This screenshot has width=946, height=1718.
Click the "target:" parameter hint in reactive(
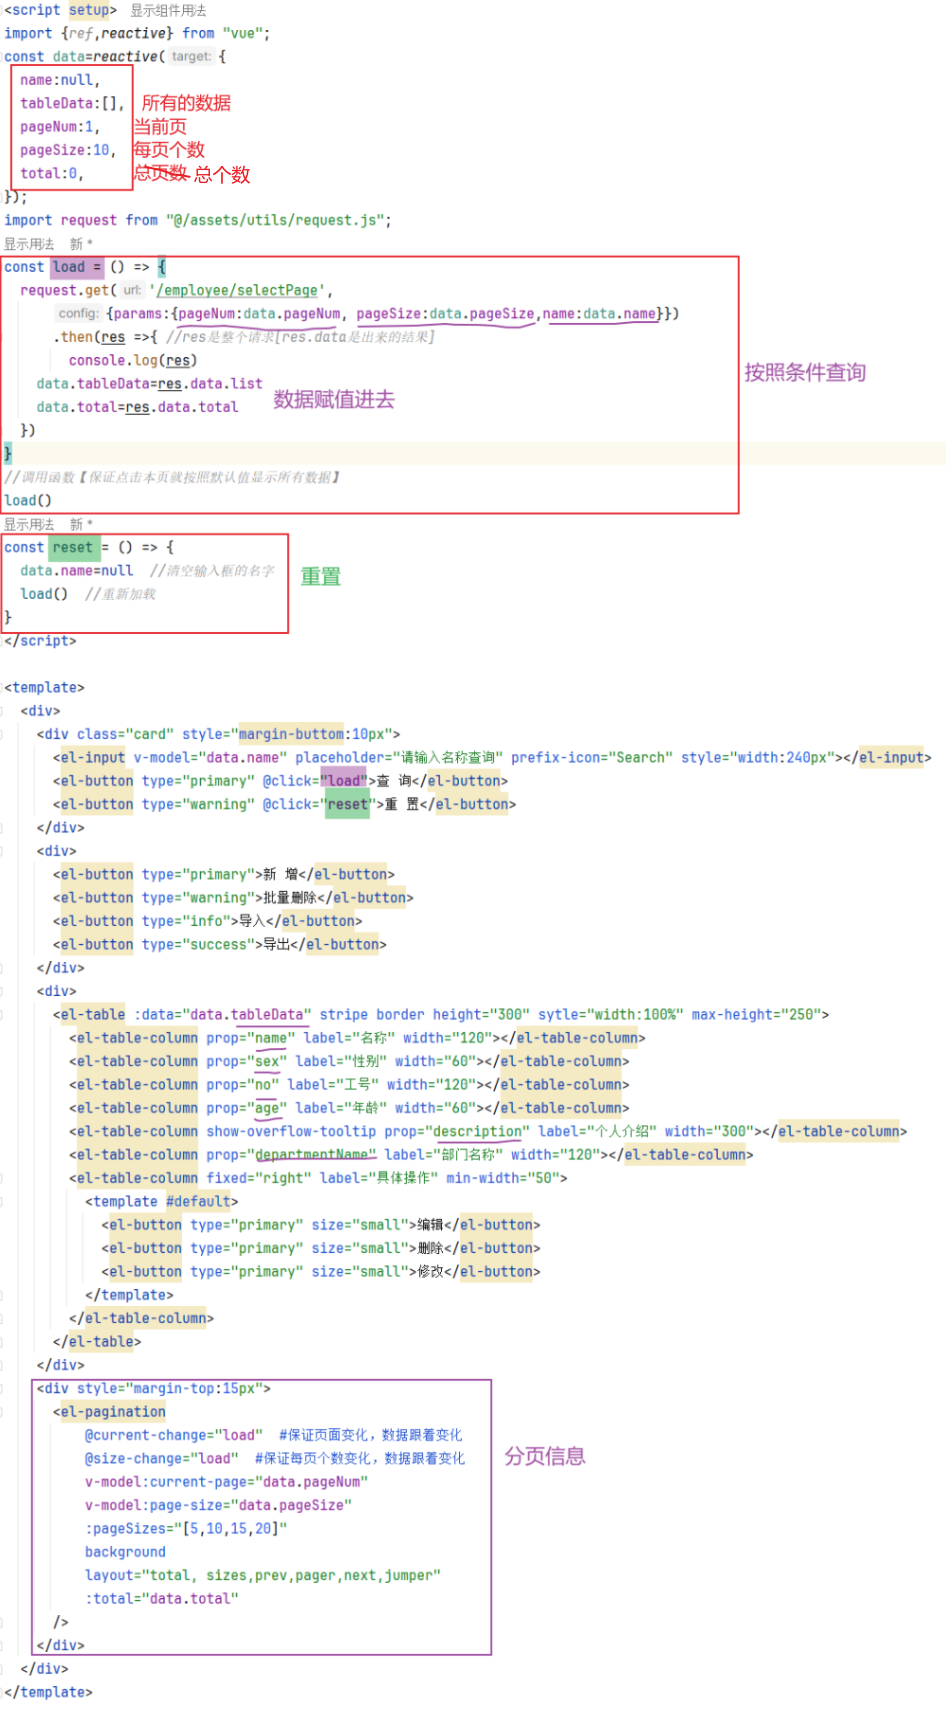(x=191, y=57)
